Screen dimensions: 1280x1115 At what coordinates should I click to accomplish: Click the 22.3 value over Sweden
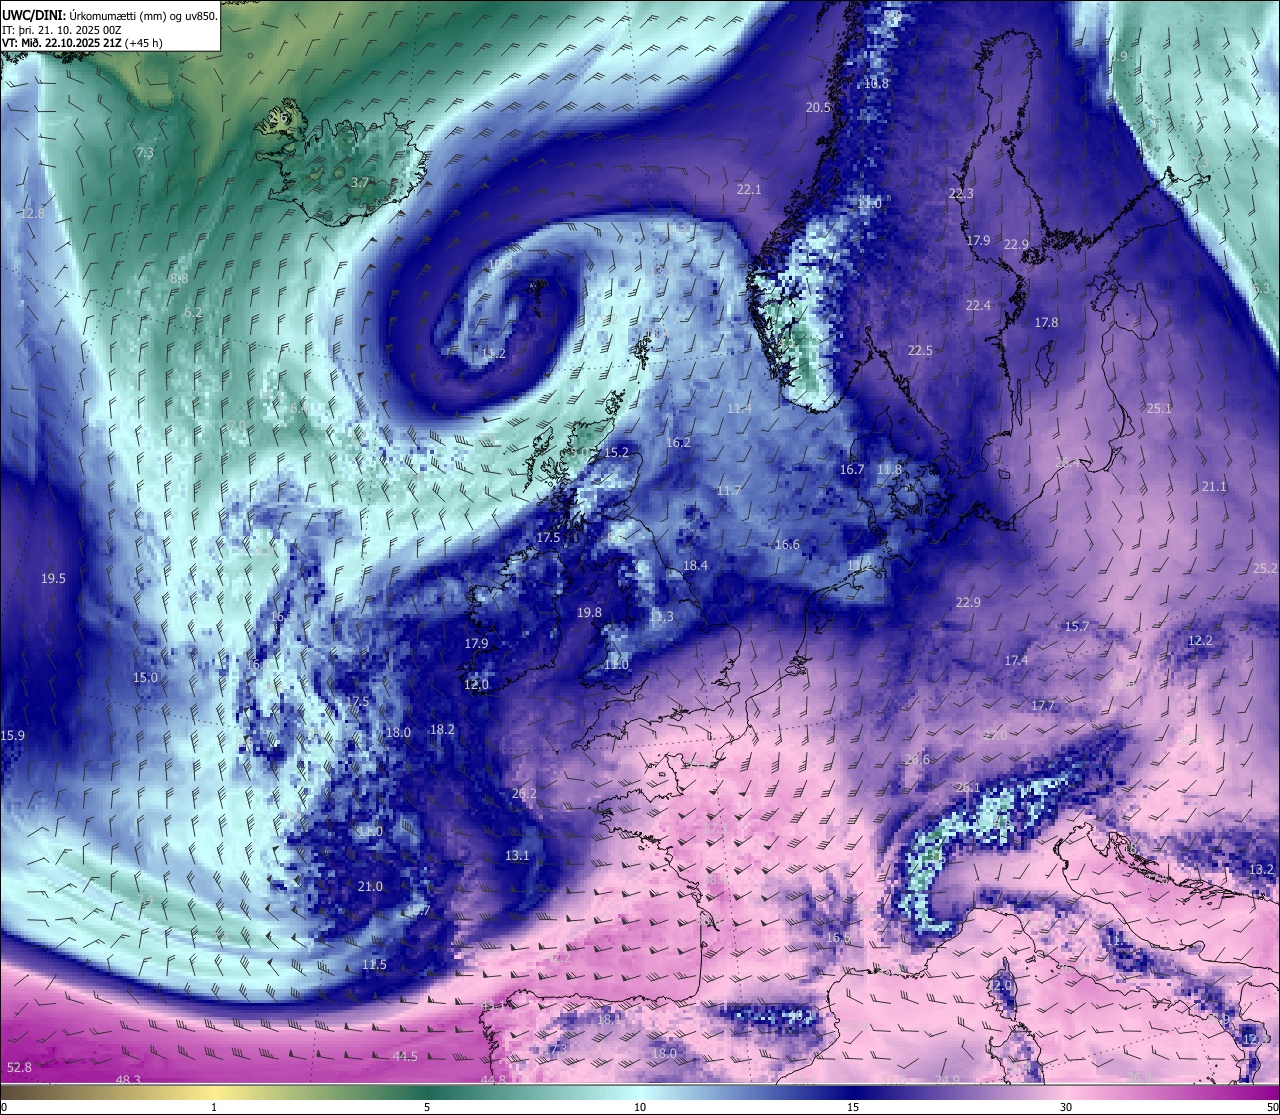click(x=961, y=194)
